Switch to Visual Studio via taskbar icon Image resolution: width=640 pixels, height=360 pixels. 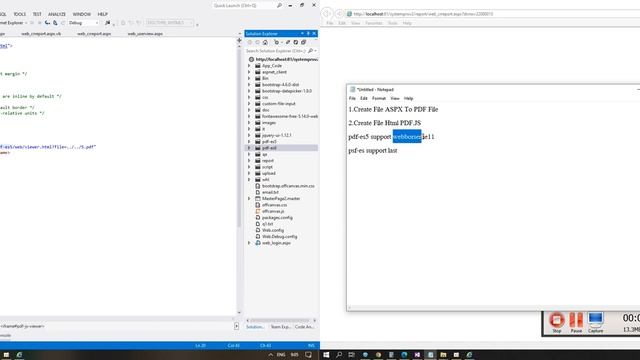pos(417,355)
